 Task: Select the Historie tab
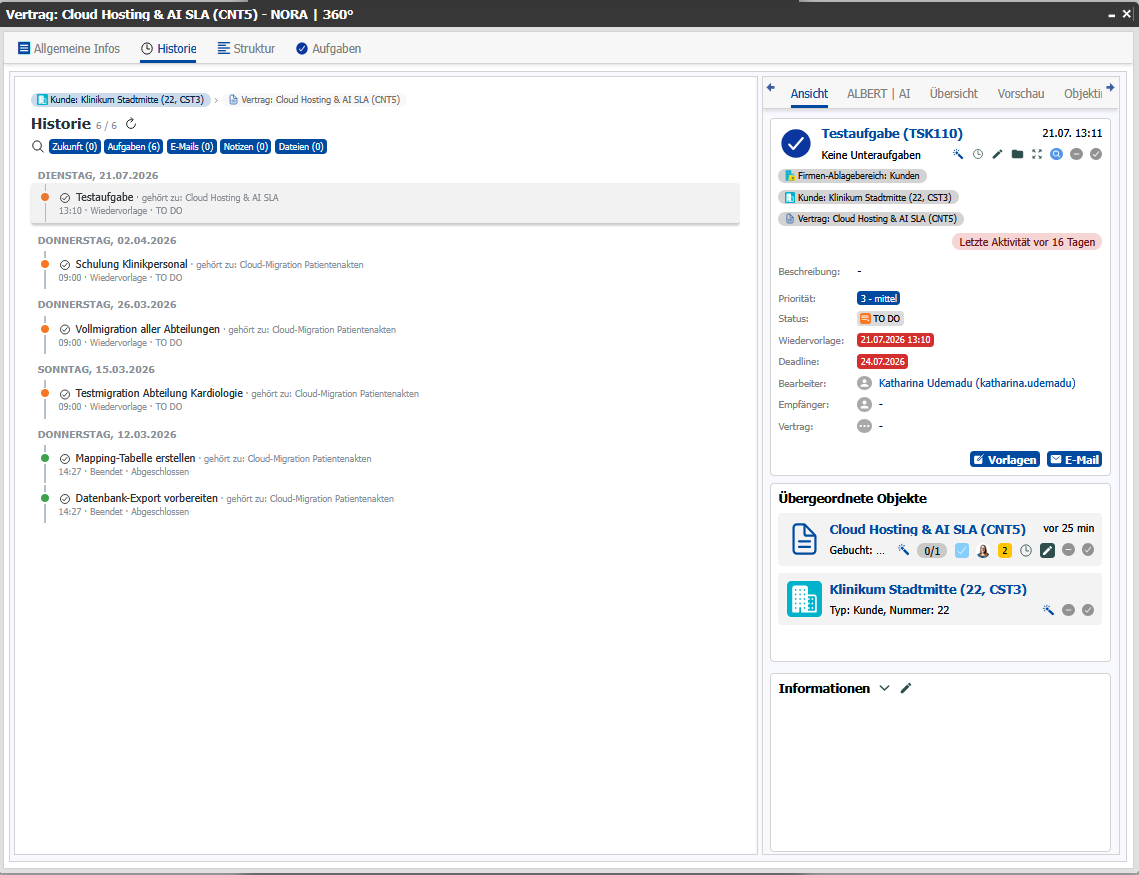click(169, 49)
